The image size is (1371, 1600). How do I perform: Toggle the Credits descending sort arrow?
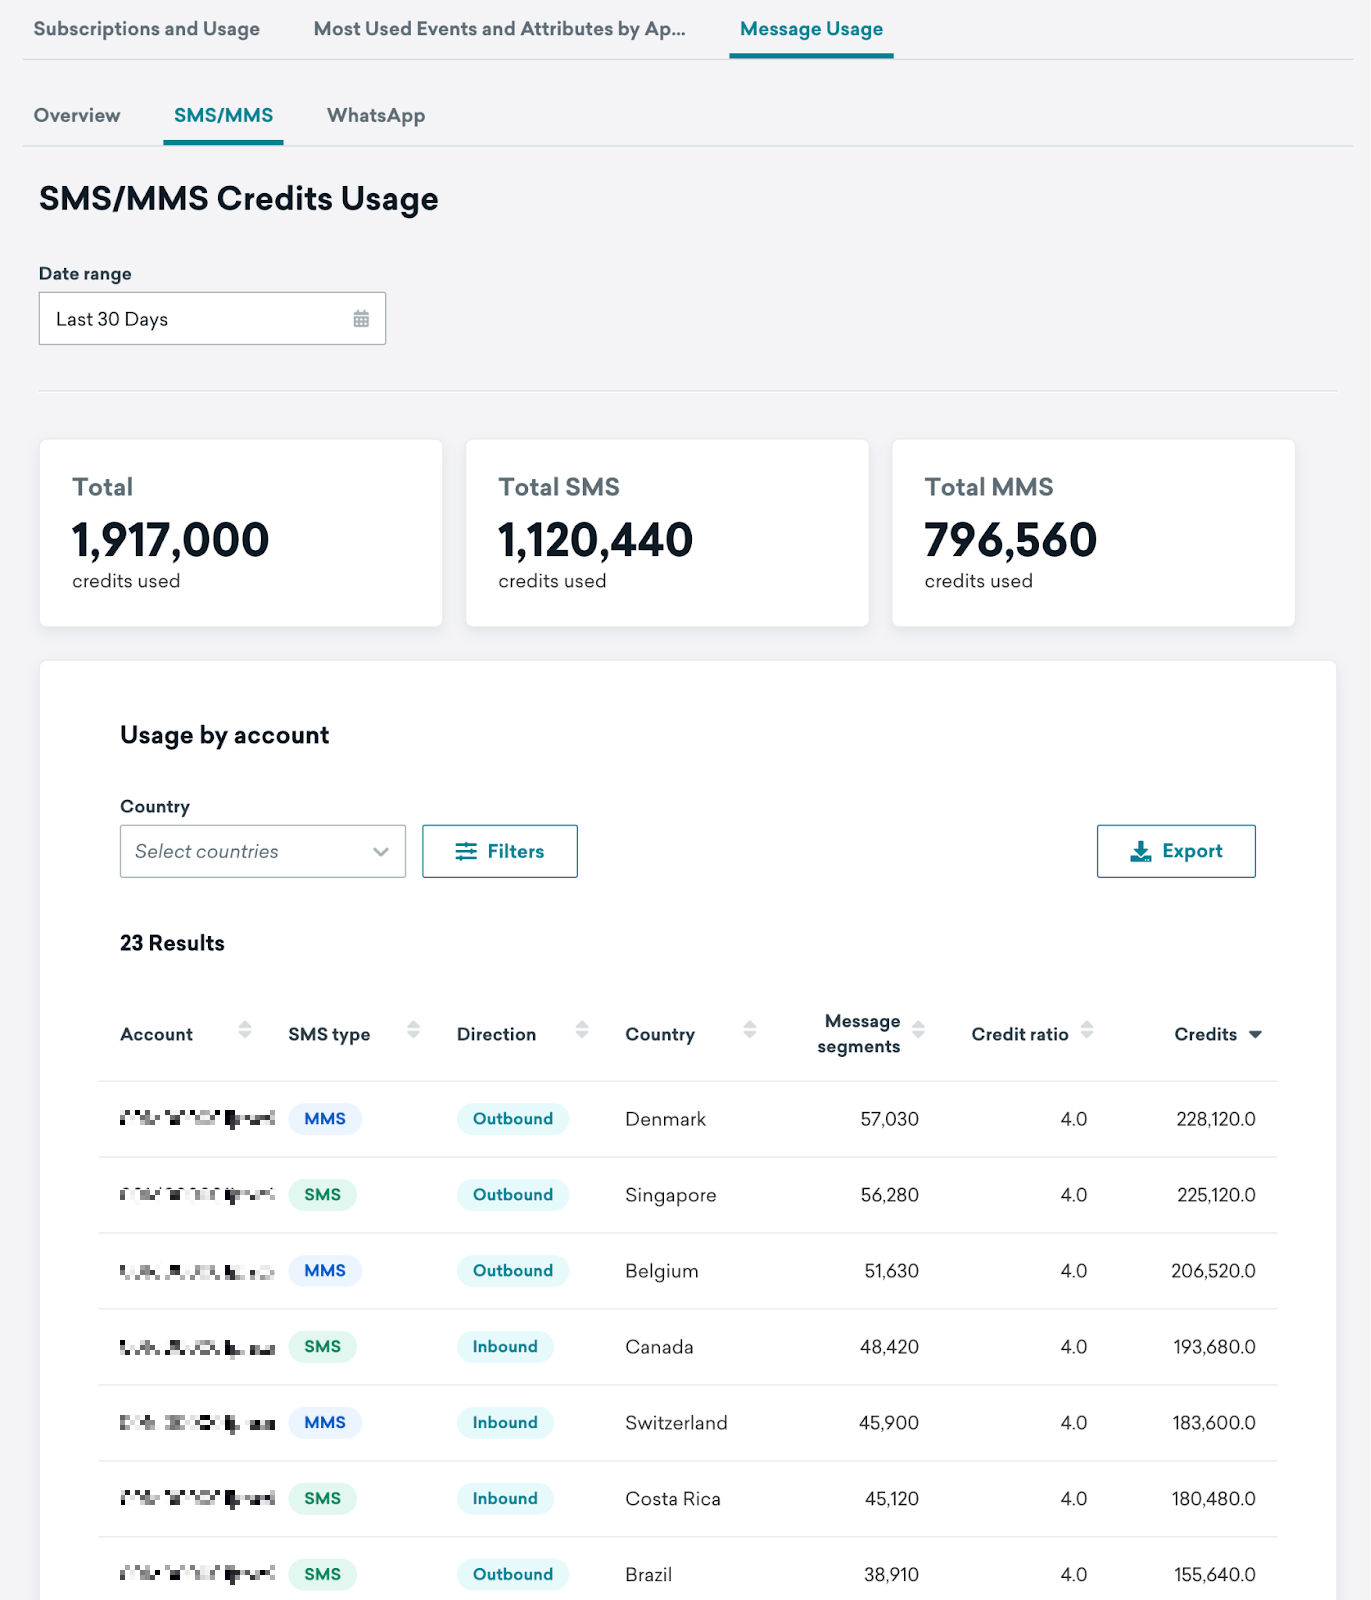tap(1256, 1035)
